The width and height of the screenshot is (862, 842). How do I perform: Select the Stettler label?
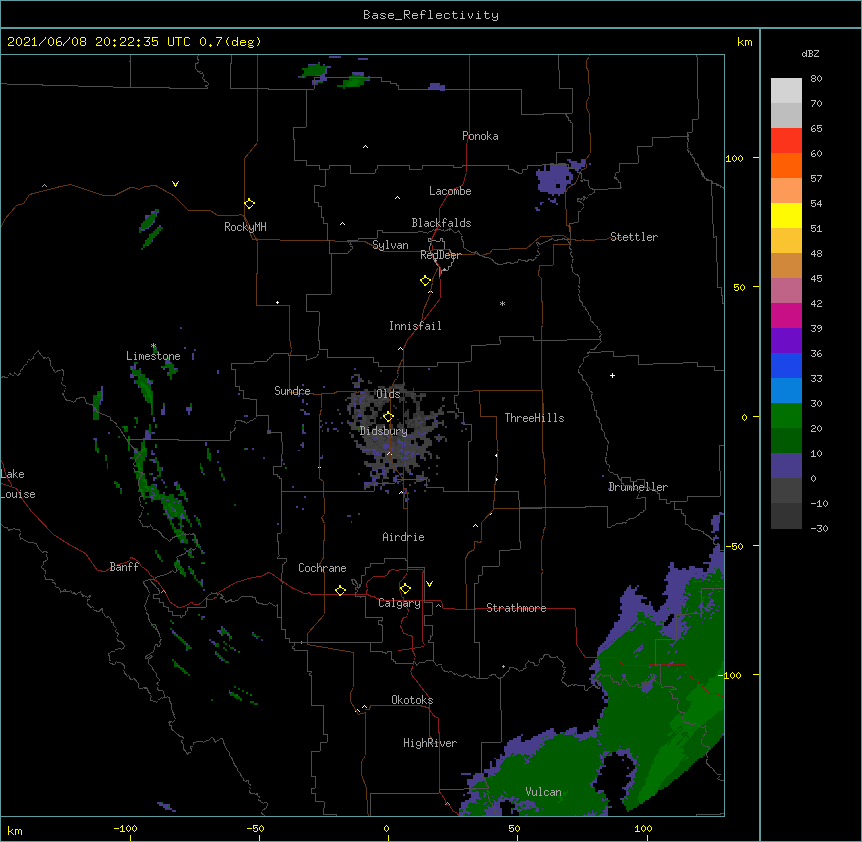pyautogui.click(x=634, y=237)
